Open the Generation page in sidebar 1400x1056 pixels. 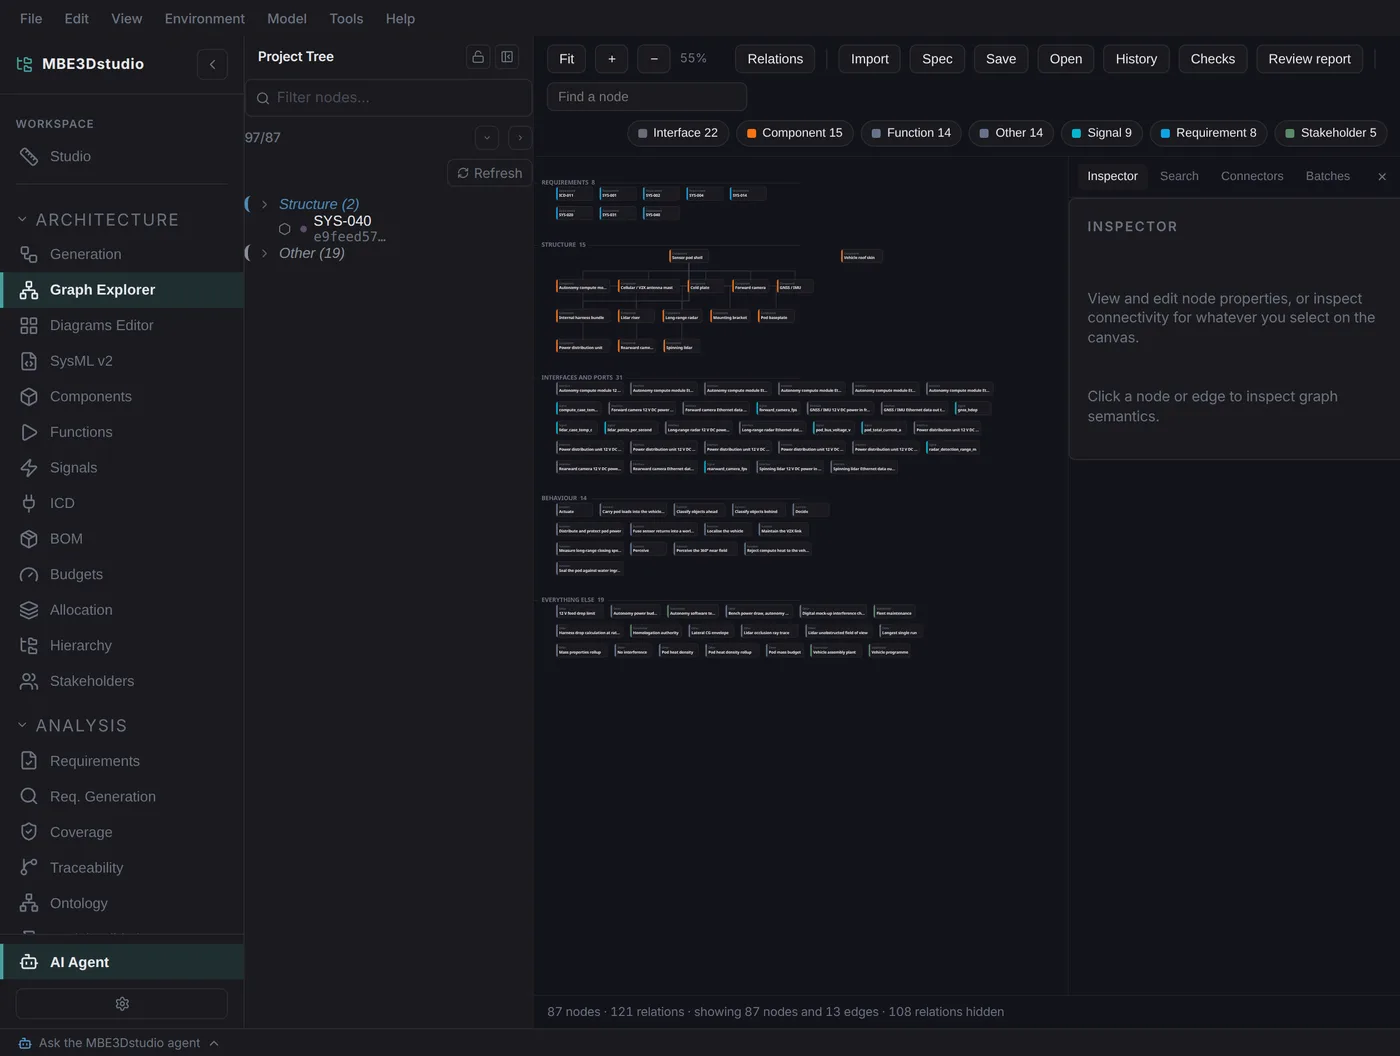(x=121, y=254)
